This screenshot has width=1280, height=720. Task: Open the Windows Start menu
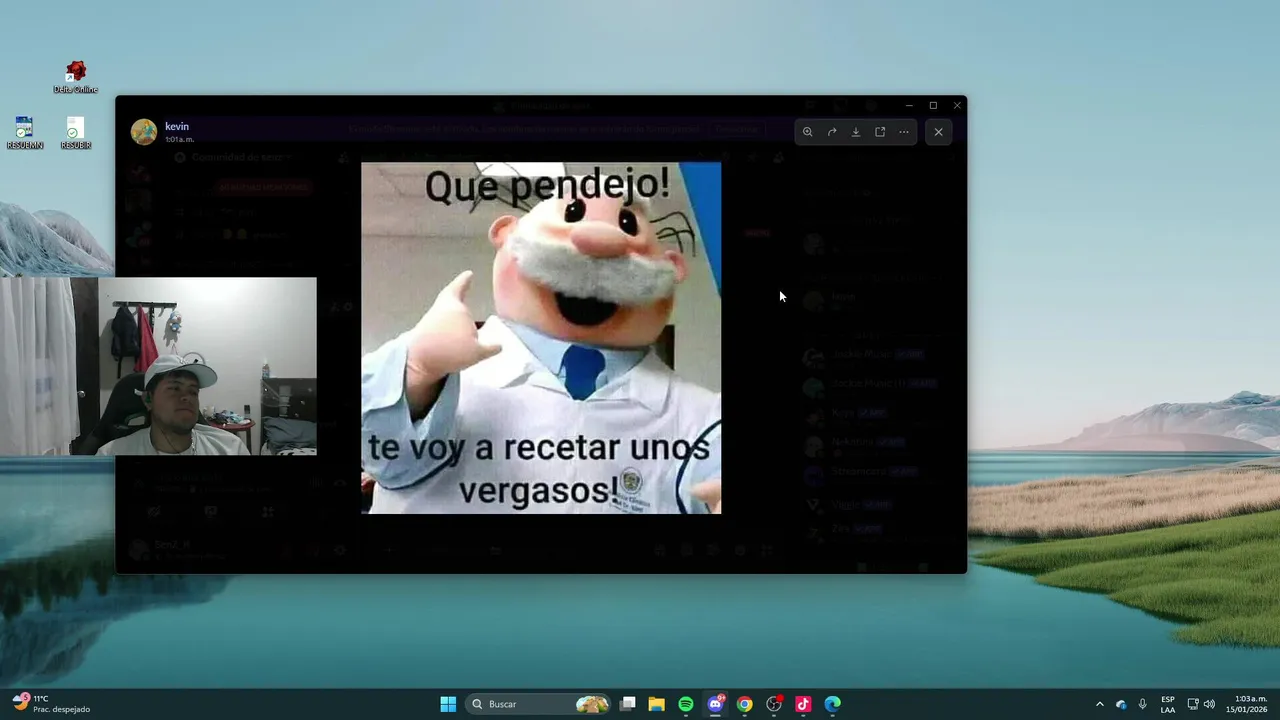click(x=448, y=704)
